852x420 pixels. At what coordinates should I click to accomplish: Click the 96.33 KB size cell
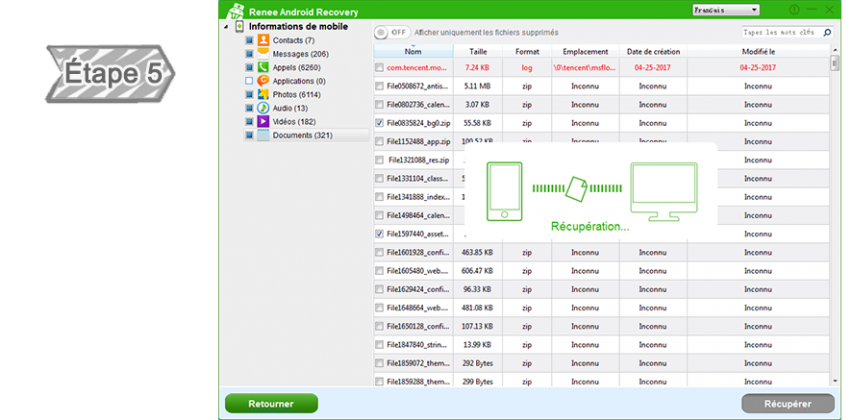[478, 290]
